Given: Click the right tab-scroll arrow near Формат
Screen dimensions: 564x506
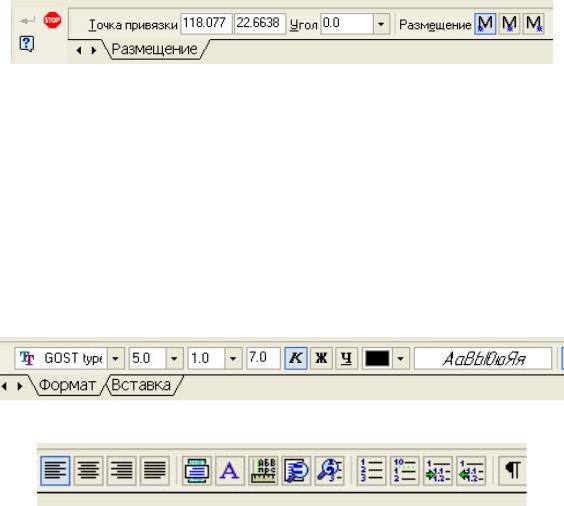Looking at the screenshot, I should tap(20, 387).
